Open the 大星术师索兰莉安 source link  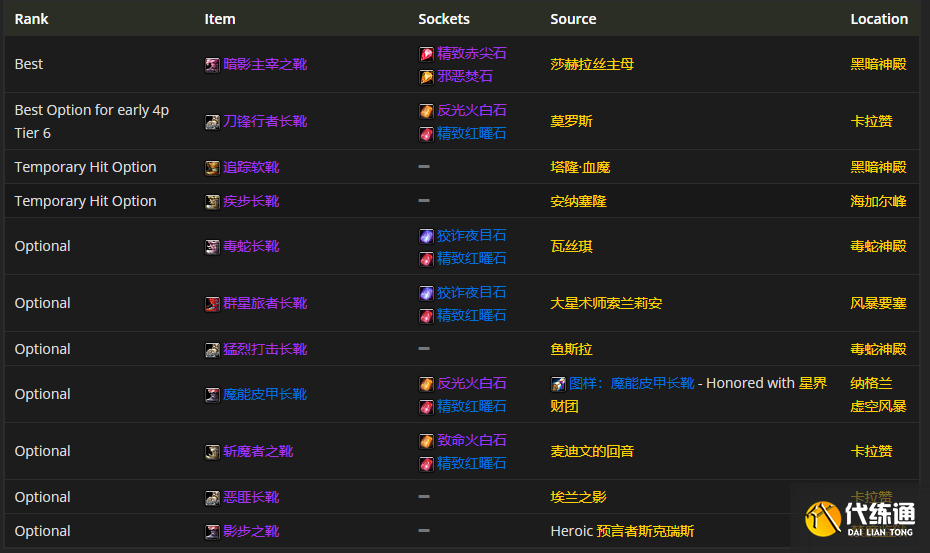point(606,303)
